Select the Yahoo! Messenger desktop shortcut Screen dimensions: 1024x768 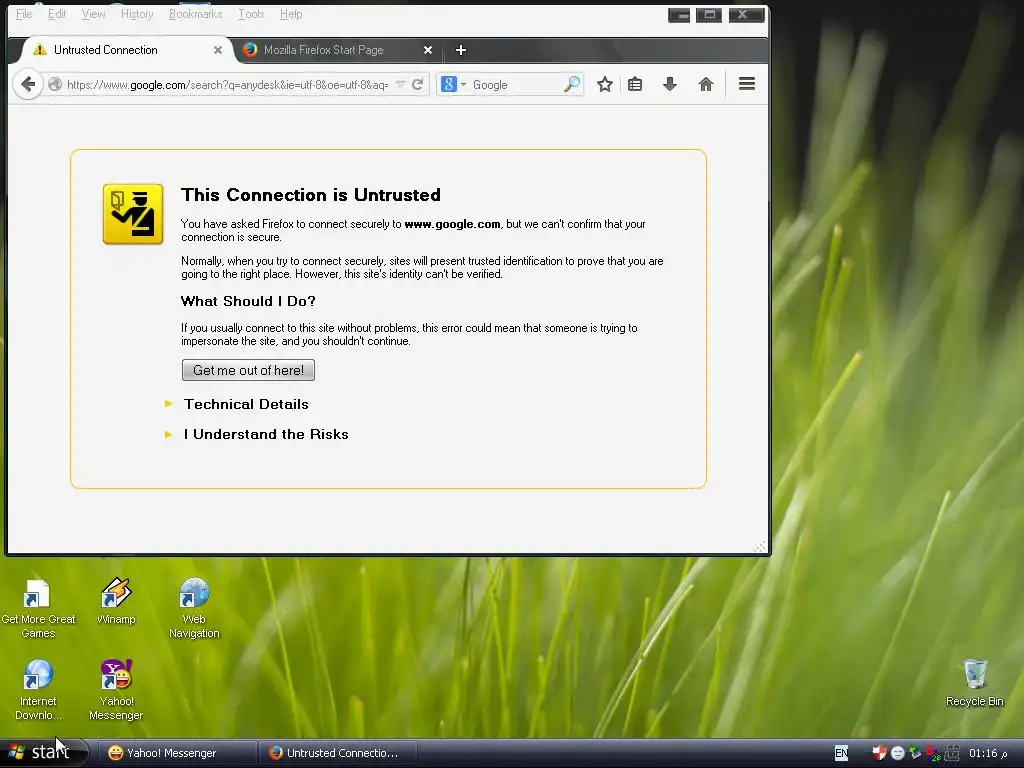(x=116, y=690)
